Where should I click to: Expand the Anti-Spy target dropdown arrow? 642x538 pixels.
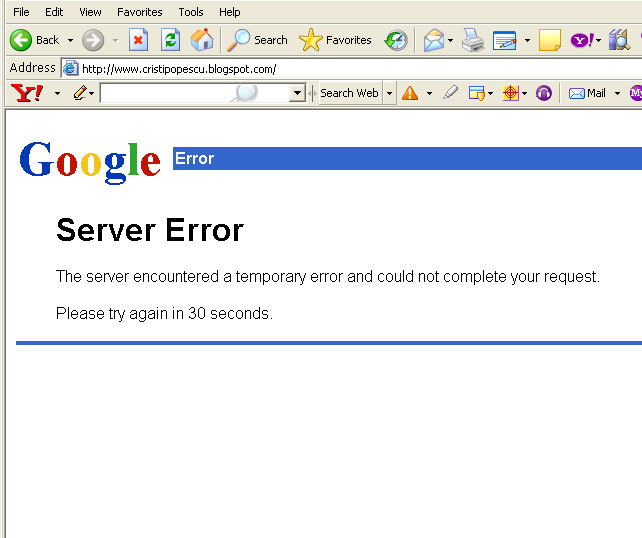(524, 94)
